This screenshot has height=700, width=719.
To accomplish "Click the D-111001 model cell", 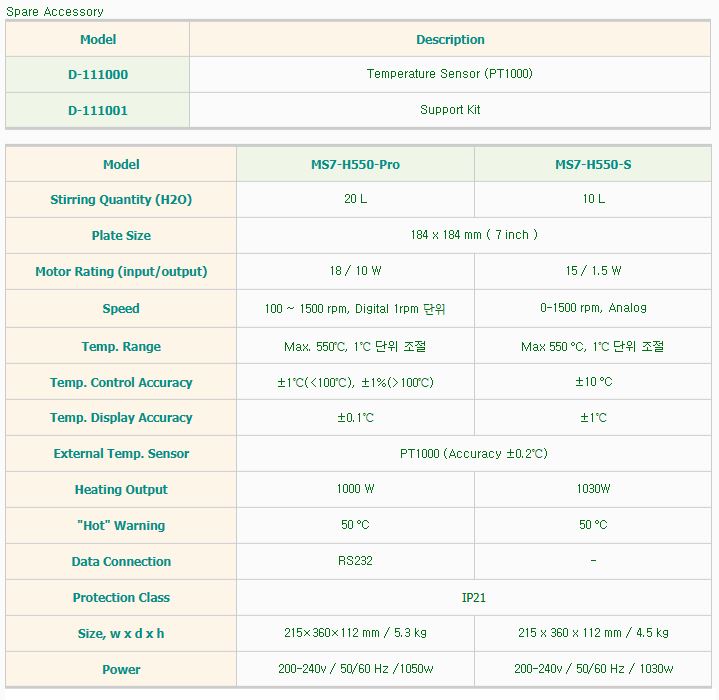I will click(x=98, y=110).
